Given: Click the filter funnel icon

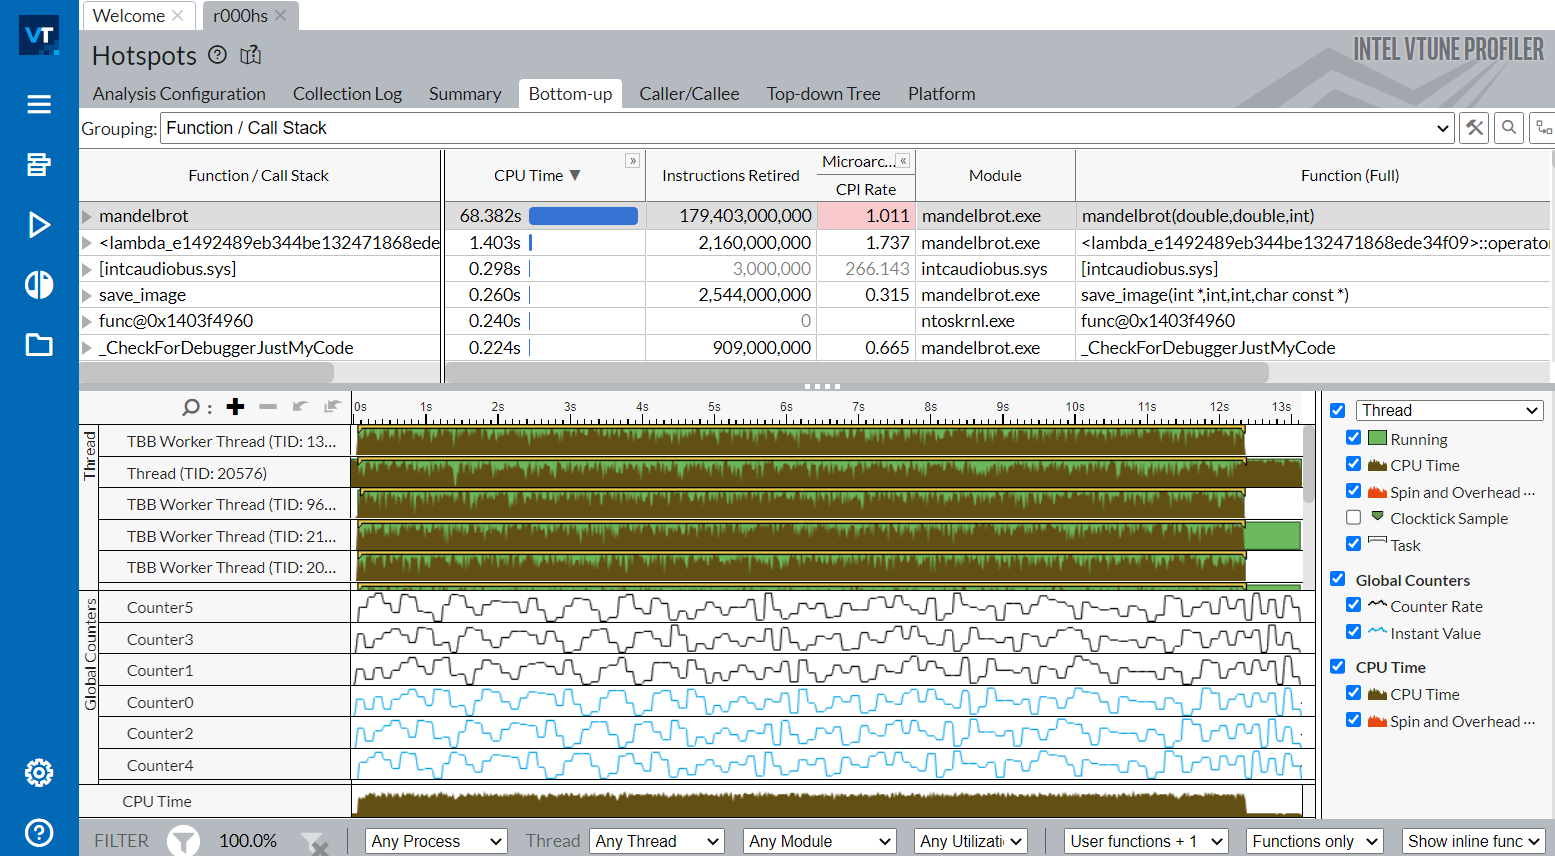Looking at the screenshot, I should click(183, 841).
